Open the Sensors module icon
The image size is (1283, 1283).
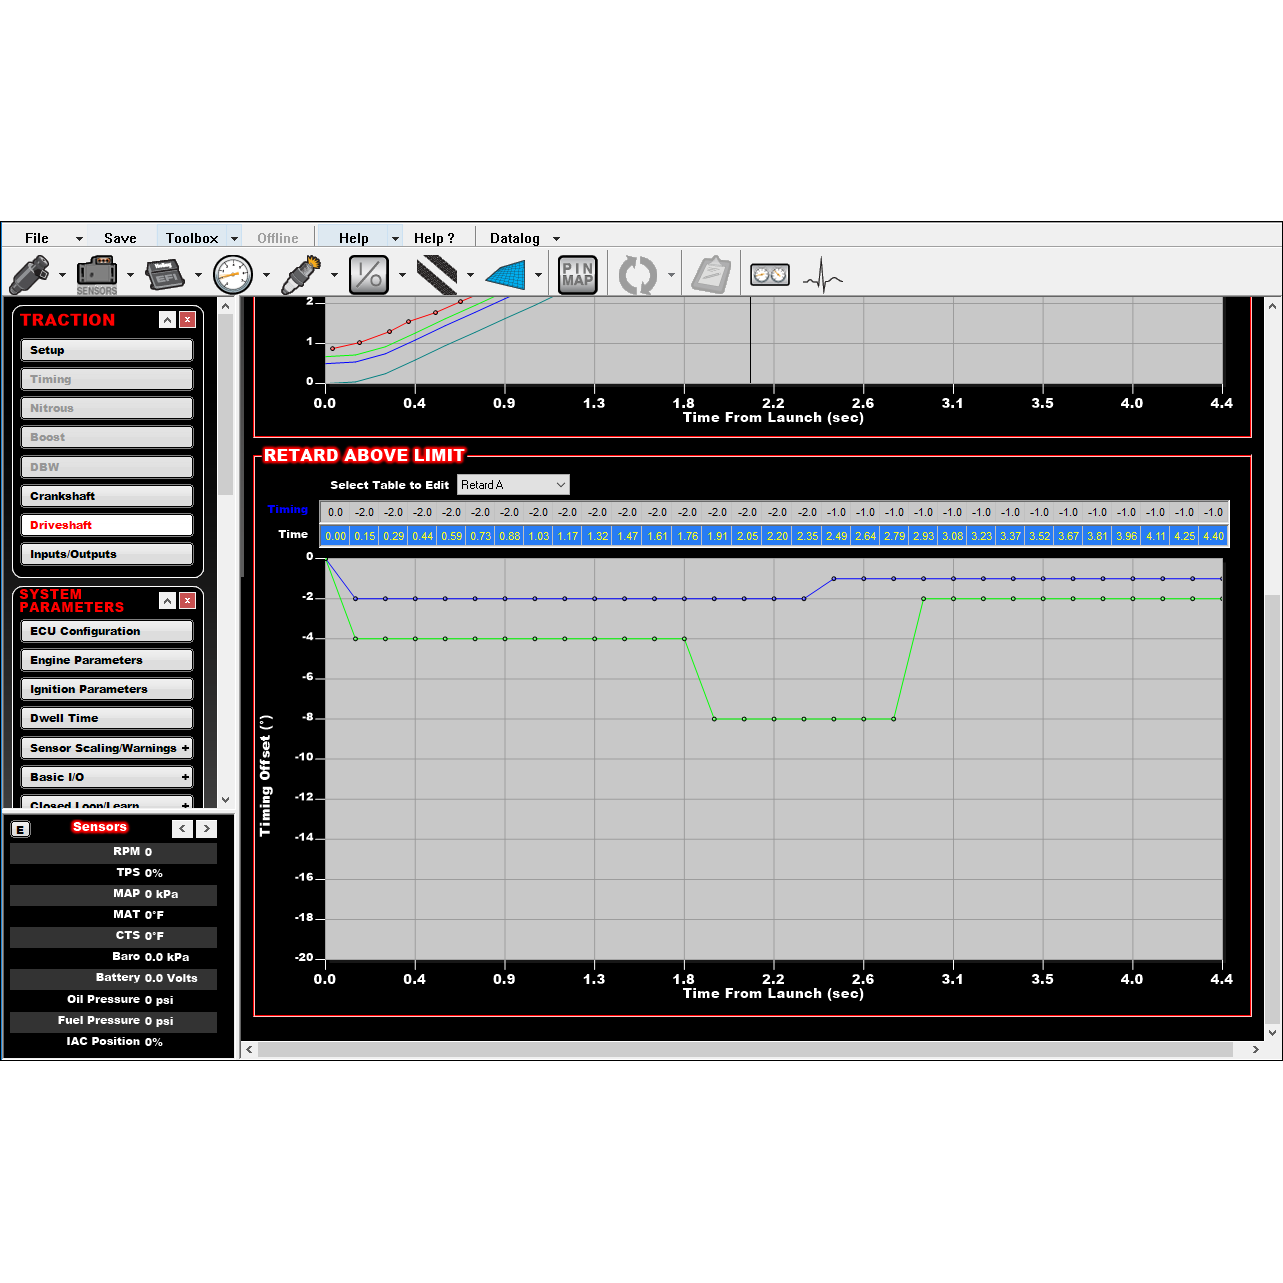[97, 274]
